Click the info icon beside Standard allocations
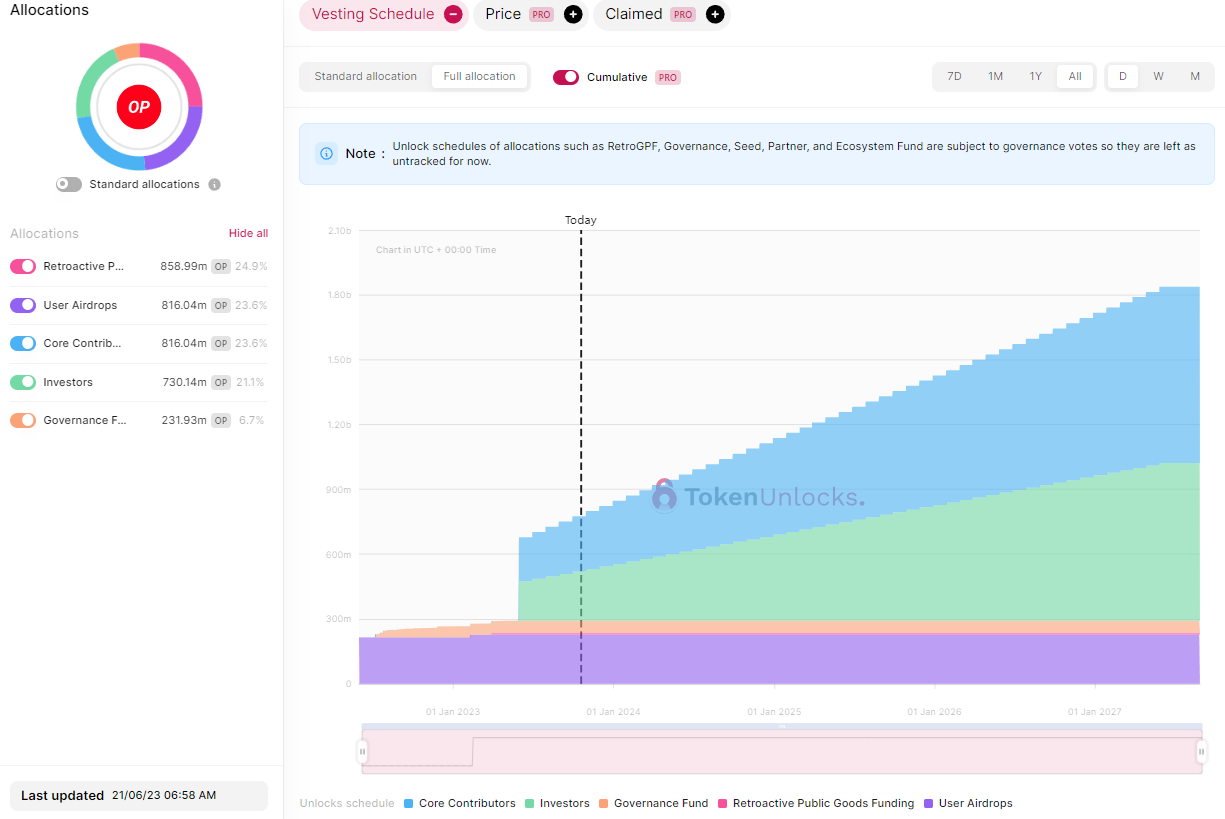This screenshot has width=1225, height=819. [214, 185]
